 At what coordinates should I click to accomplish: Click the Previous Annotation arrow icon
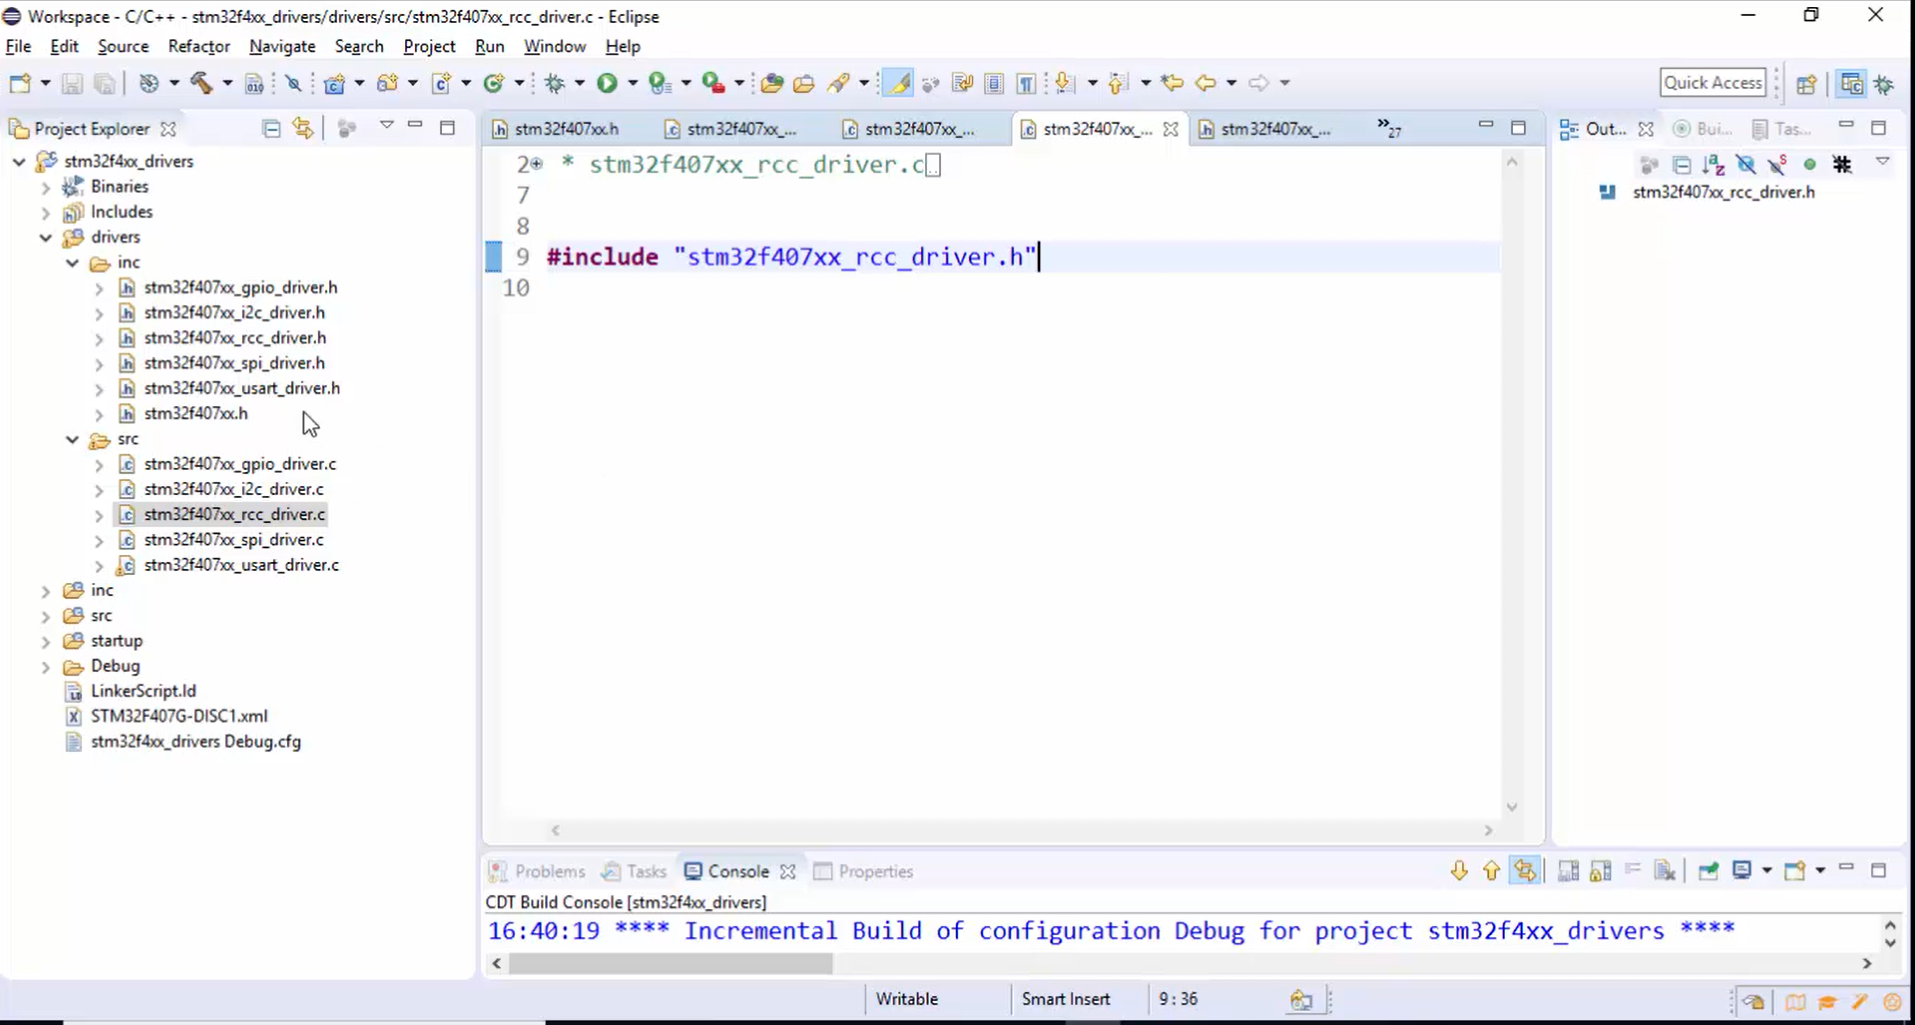pos(1118,83)
